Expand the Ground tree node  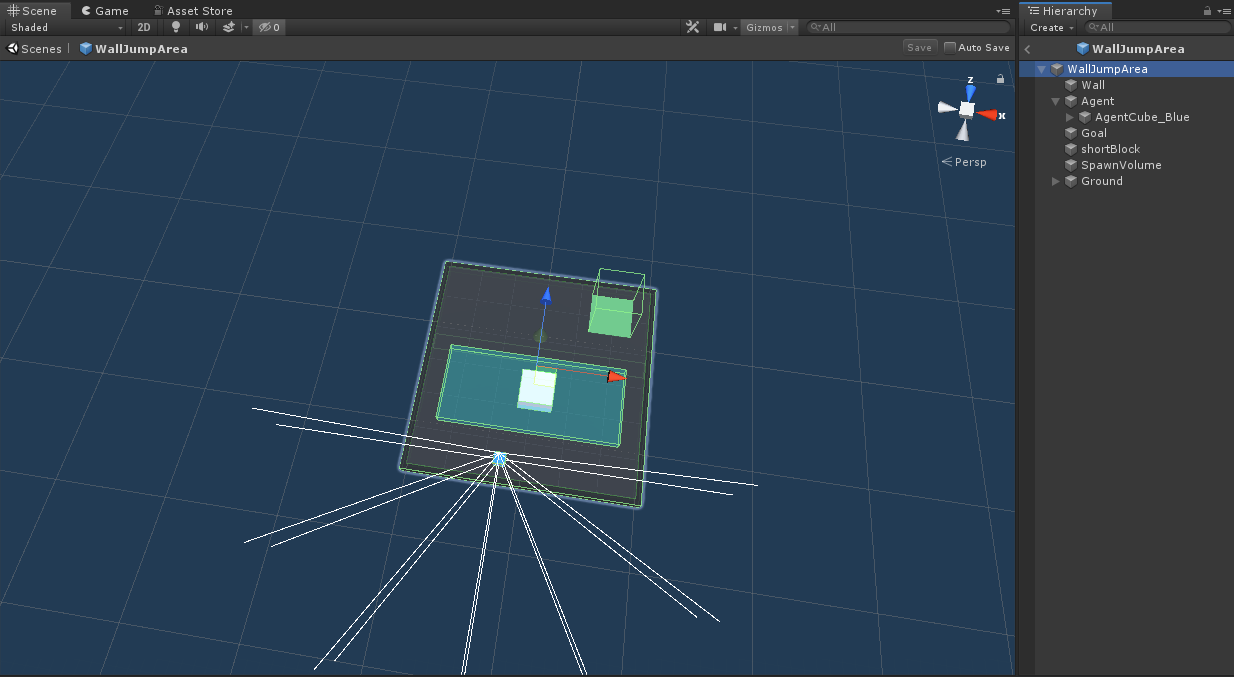(x=1055, y=181)
